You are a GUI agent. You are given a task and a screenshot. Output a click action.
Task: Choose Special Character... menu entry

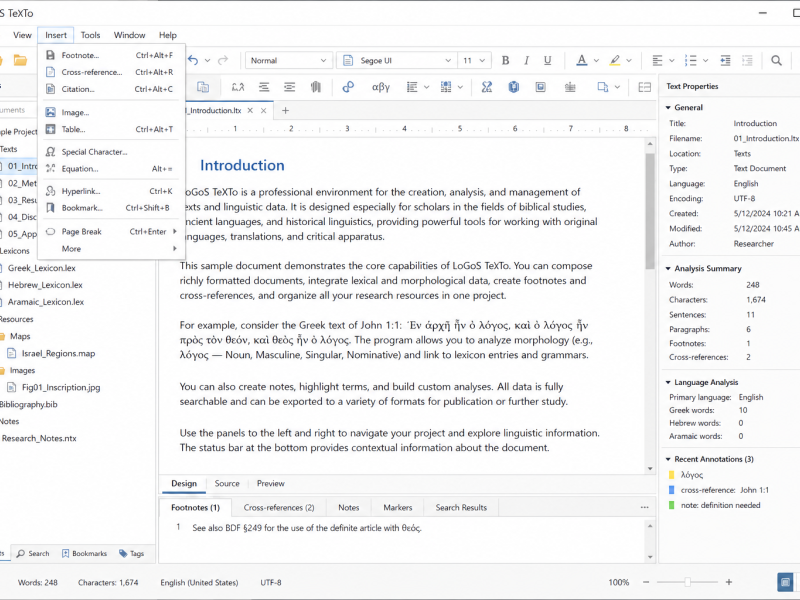click(109, 152)
